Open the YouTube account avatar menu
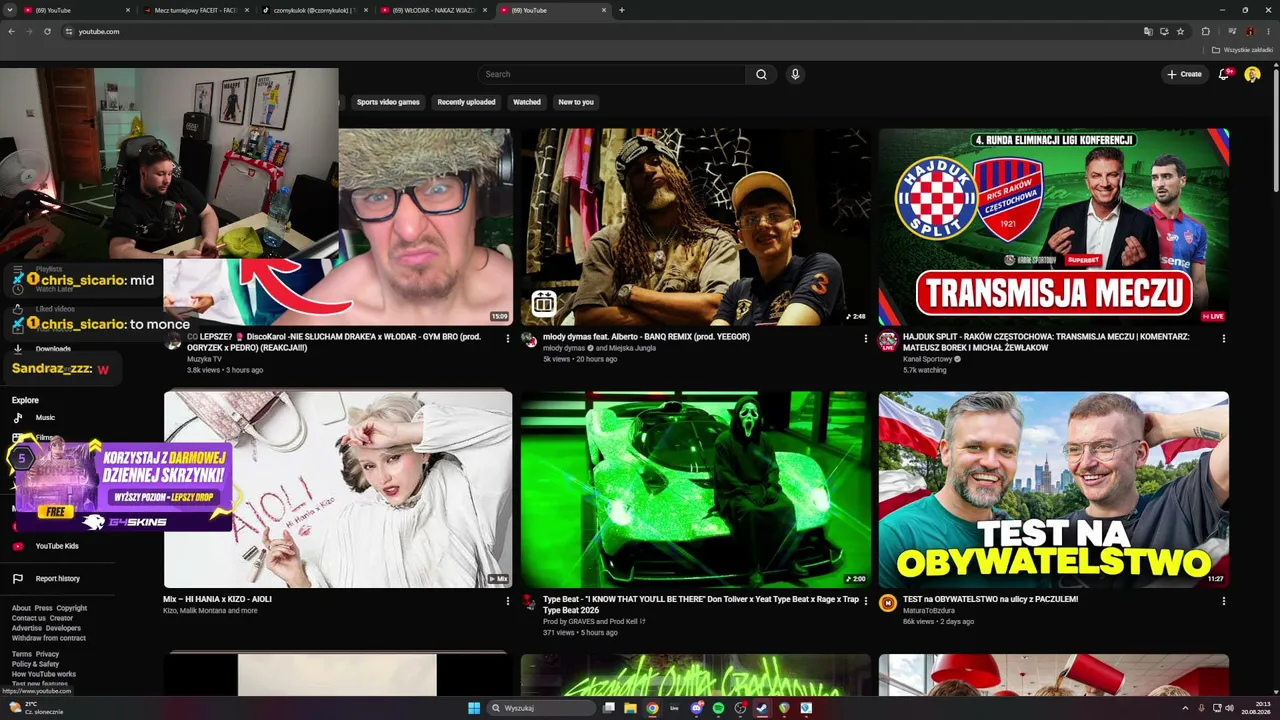 click(x=1252, y=74)
